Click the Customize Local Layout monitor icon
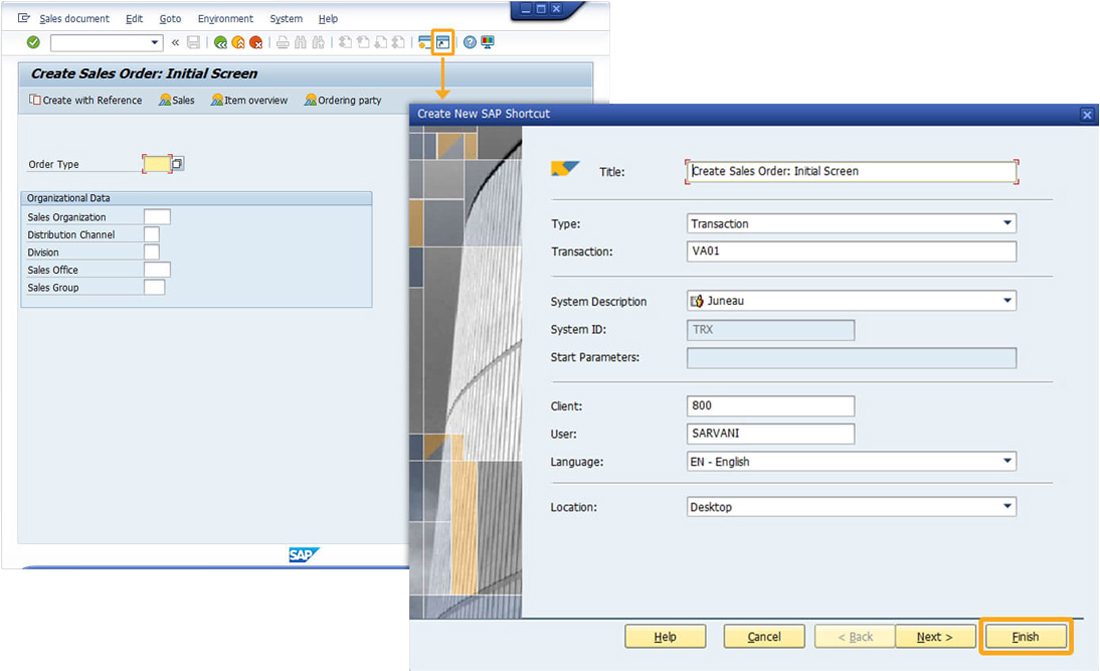 (488, 42)
